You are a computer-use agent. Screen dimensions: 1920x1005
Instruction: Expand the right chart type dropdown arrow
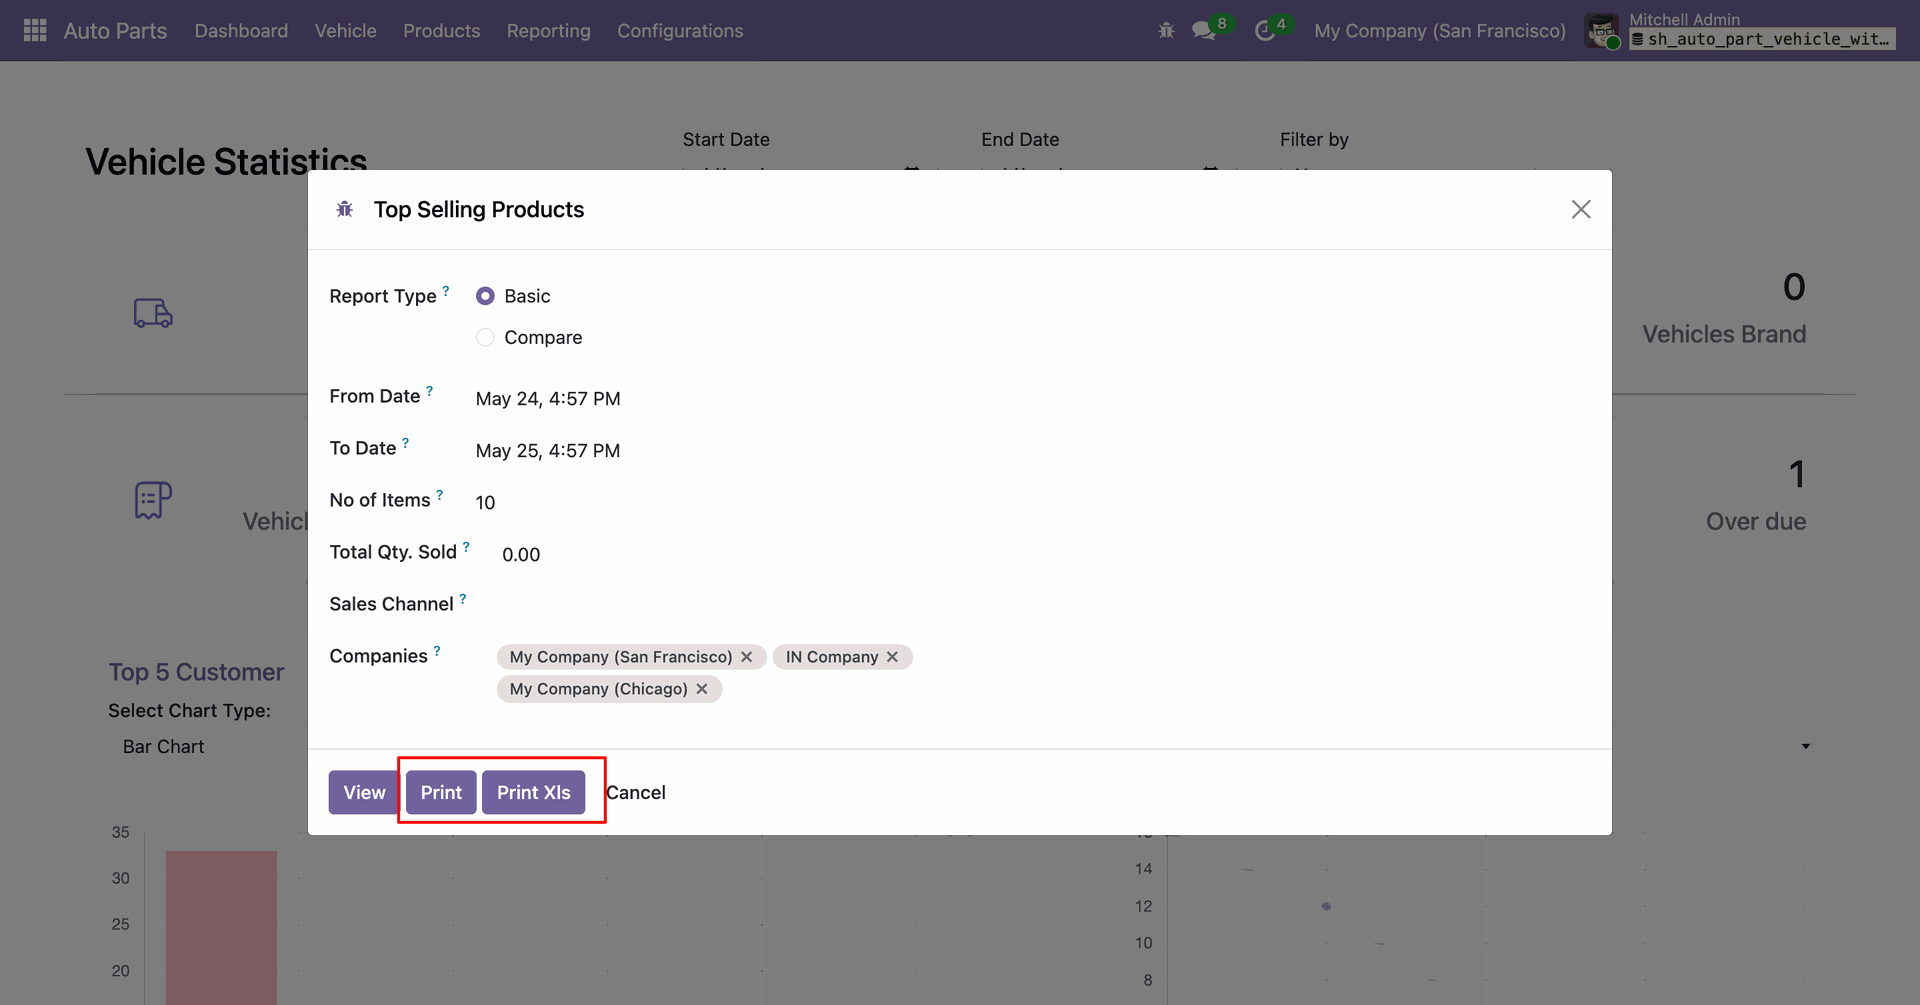(x=1806, y=747)
